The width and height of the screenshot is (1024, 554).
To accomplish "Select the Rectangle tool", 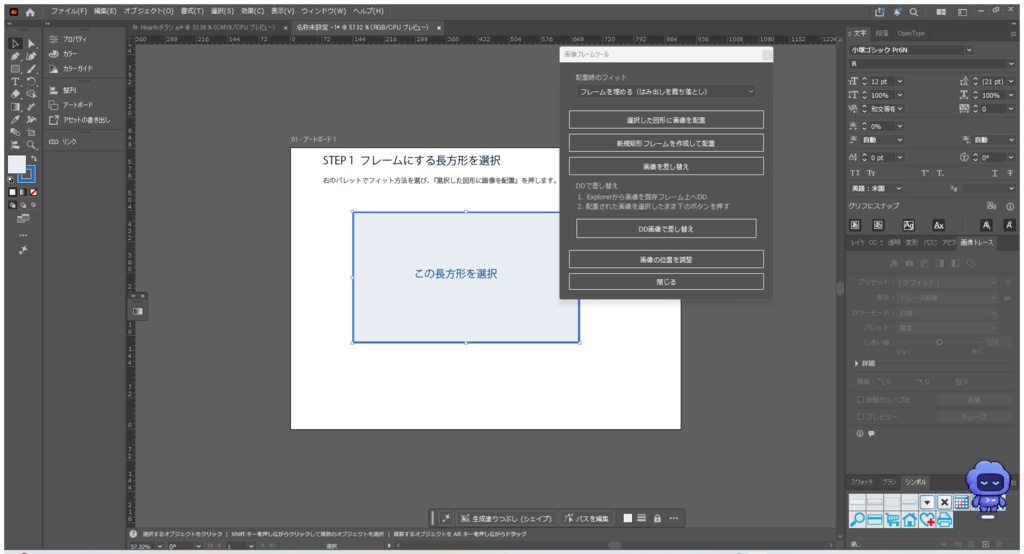I will click(15, 69).
